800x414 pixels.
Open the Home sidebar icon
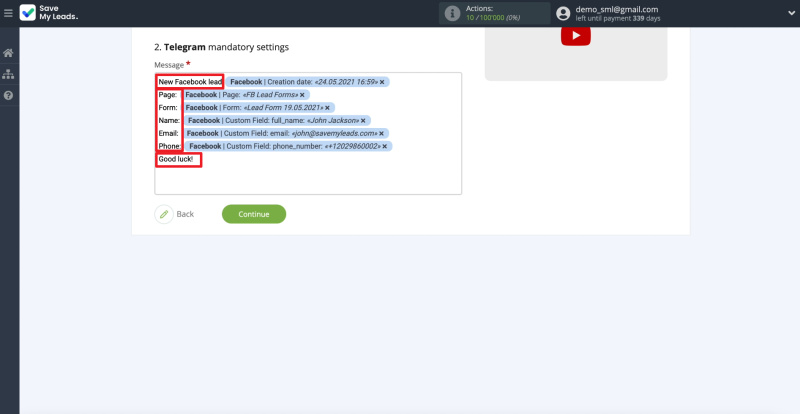pos(8,53)
